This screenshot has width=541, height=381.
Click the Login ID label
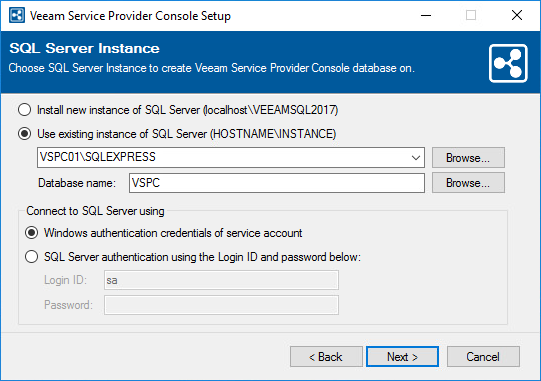coord(66,280)
